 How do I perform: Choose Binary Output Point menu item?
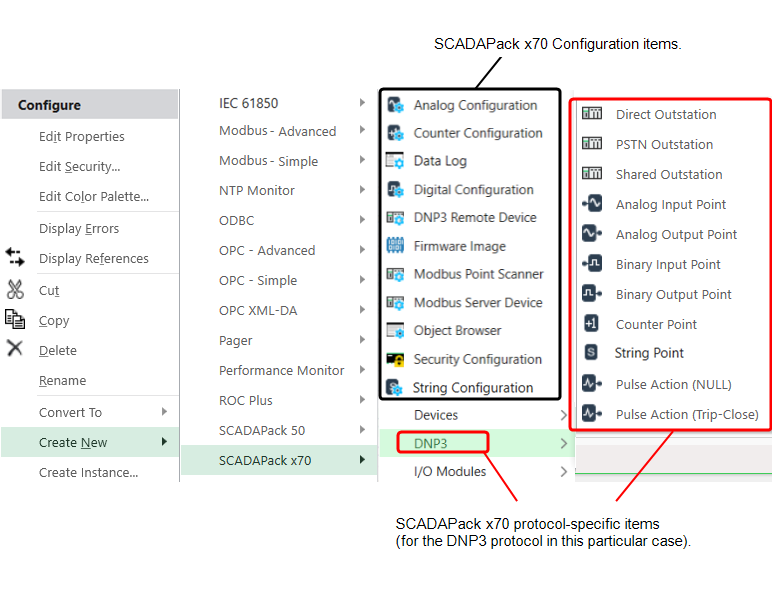click(x=673, y=294)
